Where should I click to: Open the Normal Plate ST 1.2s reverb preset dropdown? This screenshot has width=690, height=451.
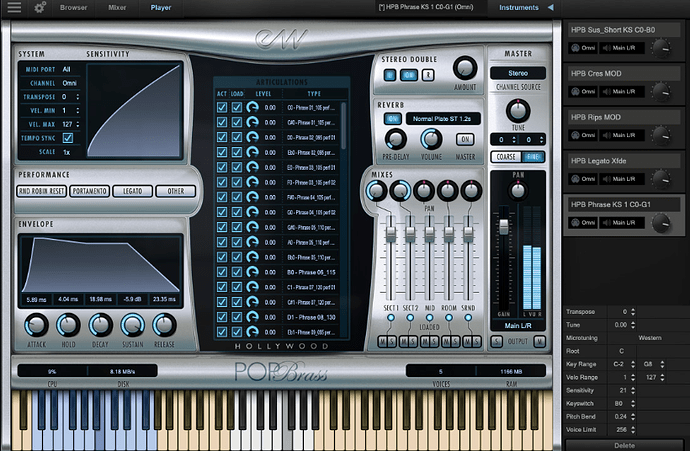pyautogui.click(x=443, y=118)
